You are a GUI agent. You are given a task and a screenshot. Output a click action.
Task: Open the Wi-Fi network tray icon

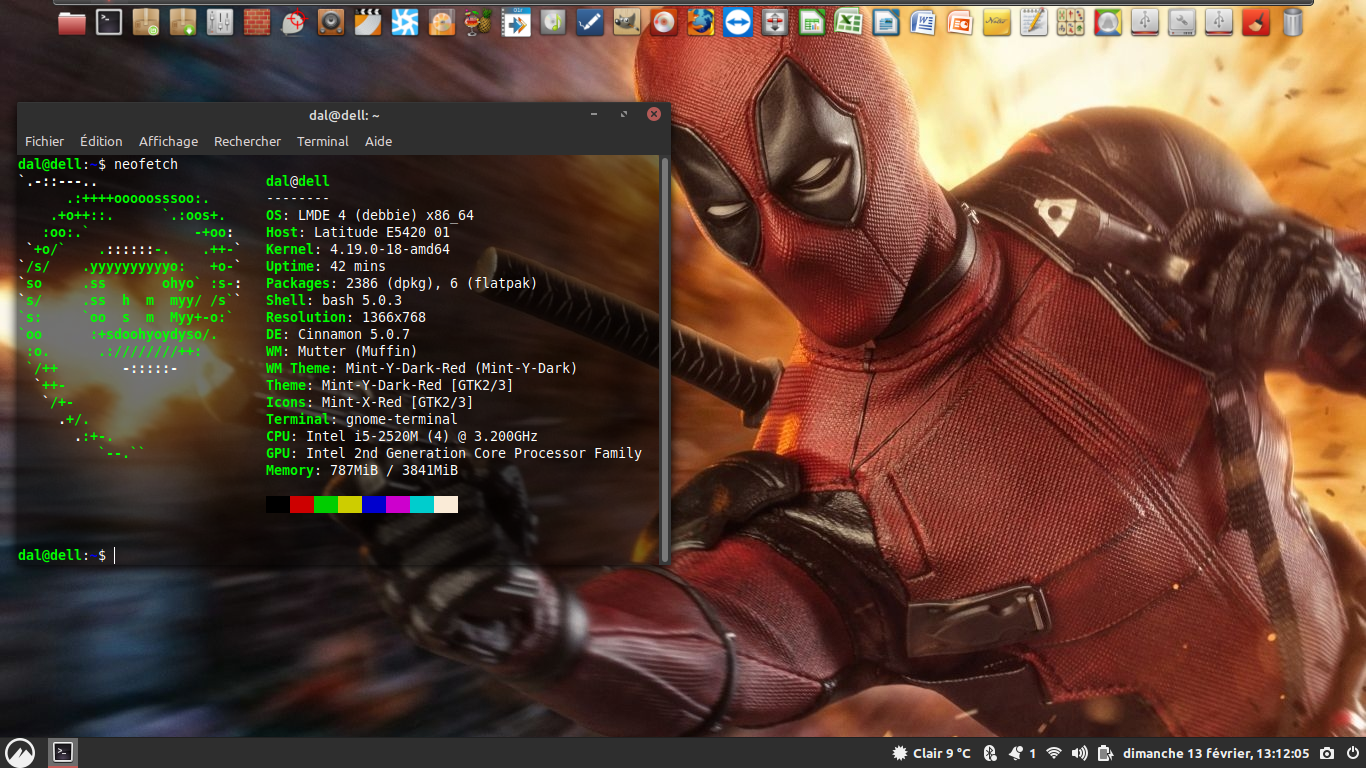click(x=1053, y=753)
